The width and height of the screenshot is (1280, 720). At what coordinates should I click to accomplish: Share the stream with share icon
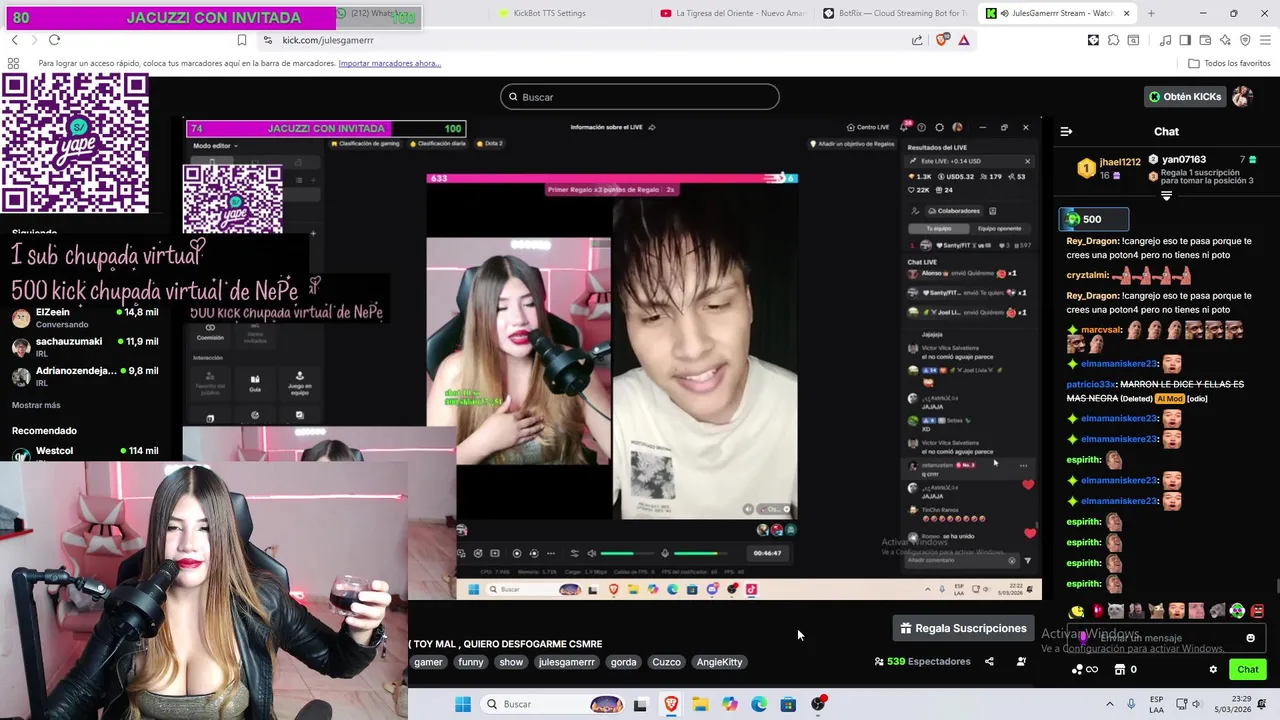tap(989, 661)
